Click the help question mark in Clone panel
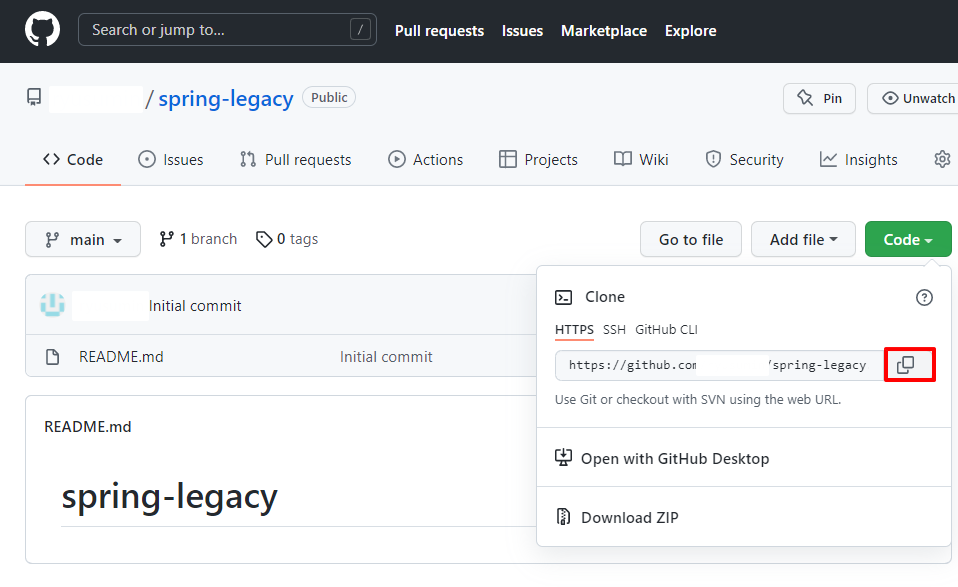Image resolution: width=958 pixels, height=587 pixels. [924, 297]
